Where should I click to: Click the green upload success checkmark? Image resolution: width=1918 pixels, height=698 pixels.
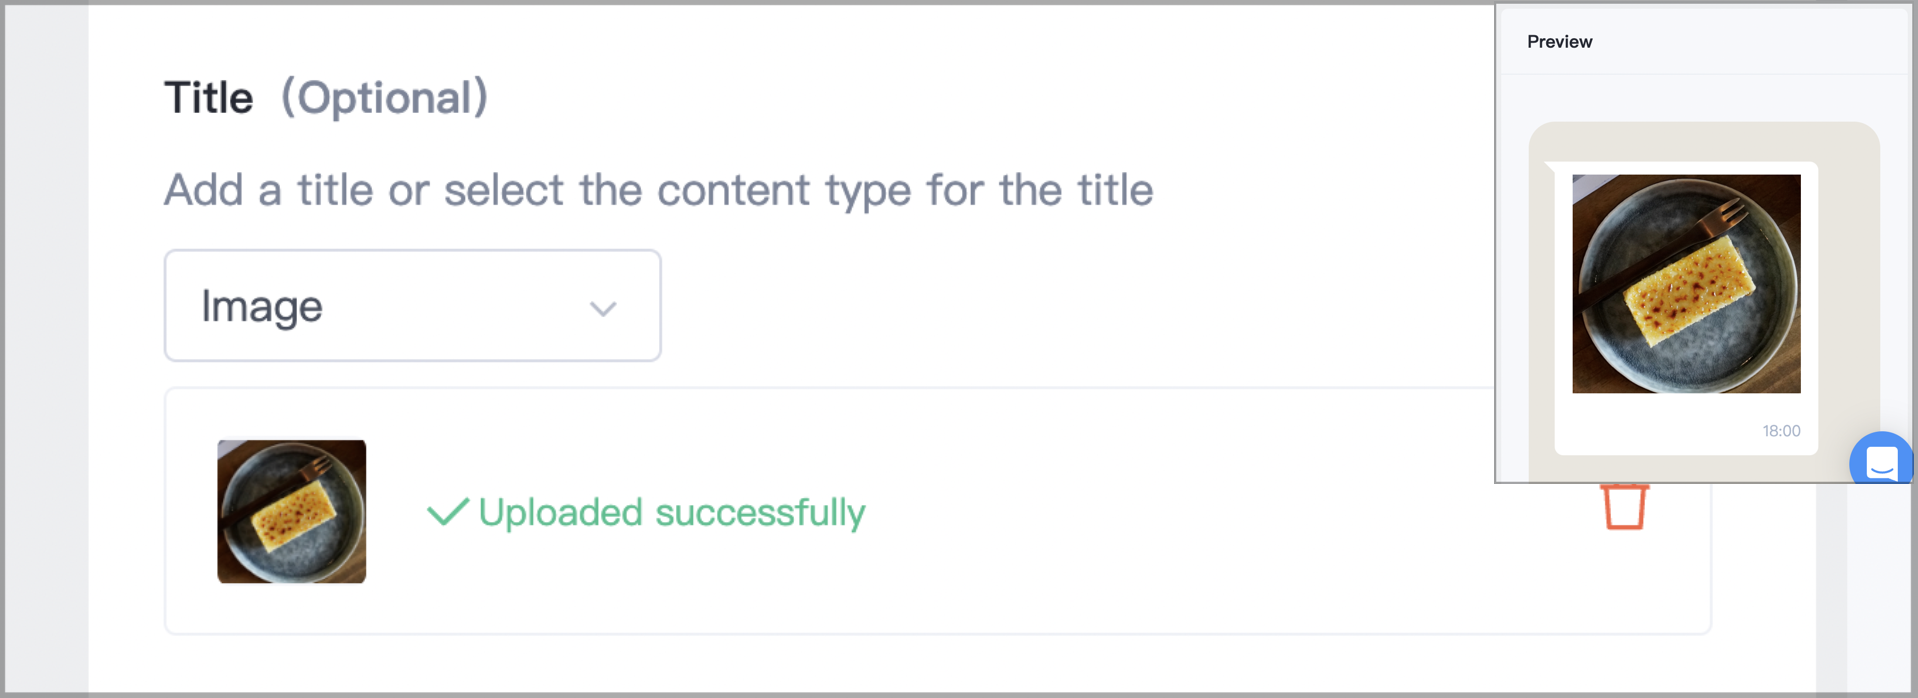447,512
